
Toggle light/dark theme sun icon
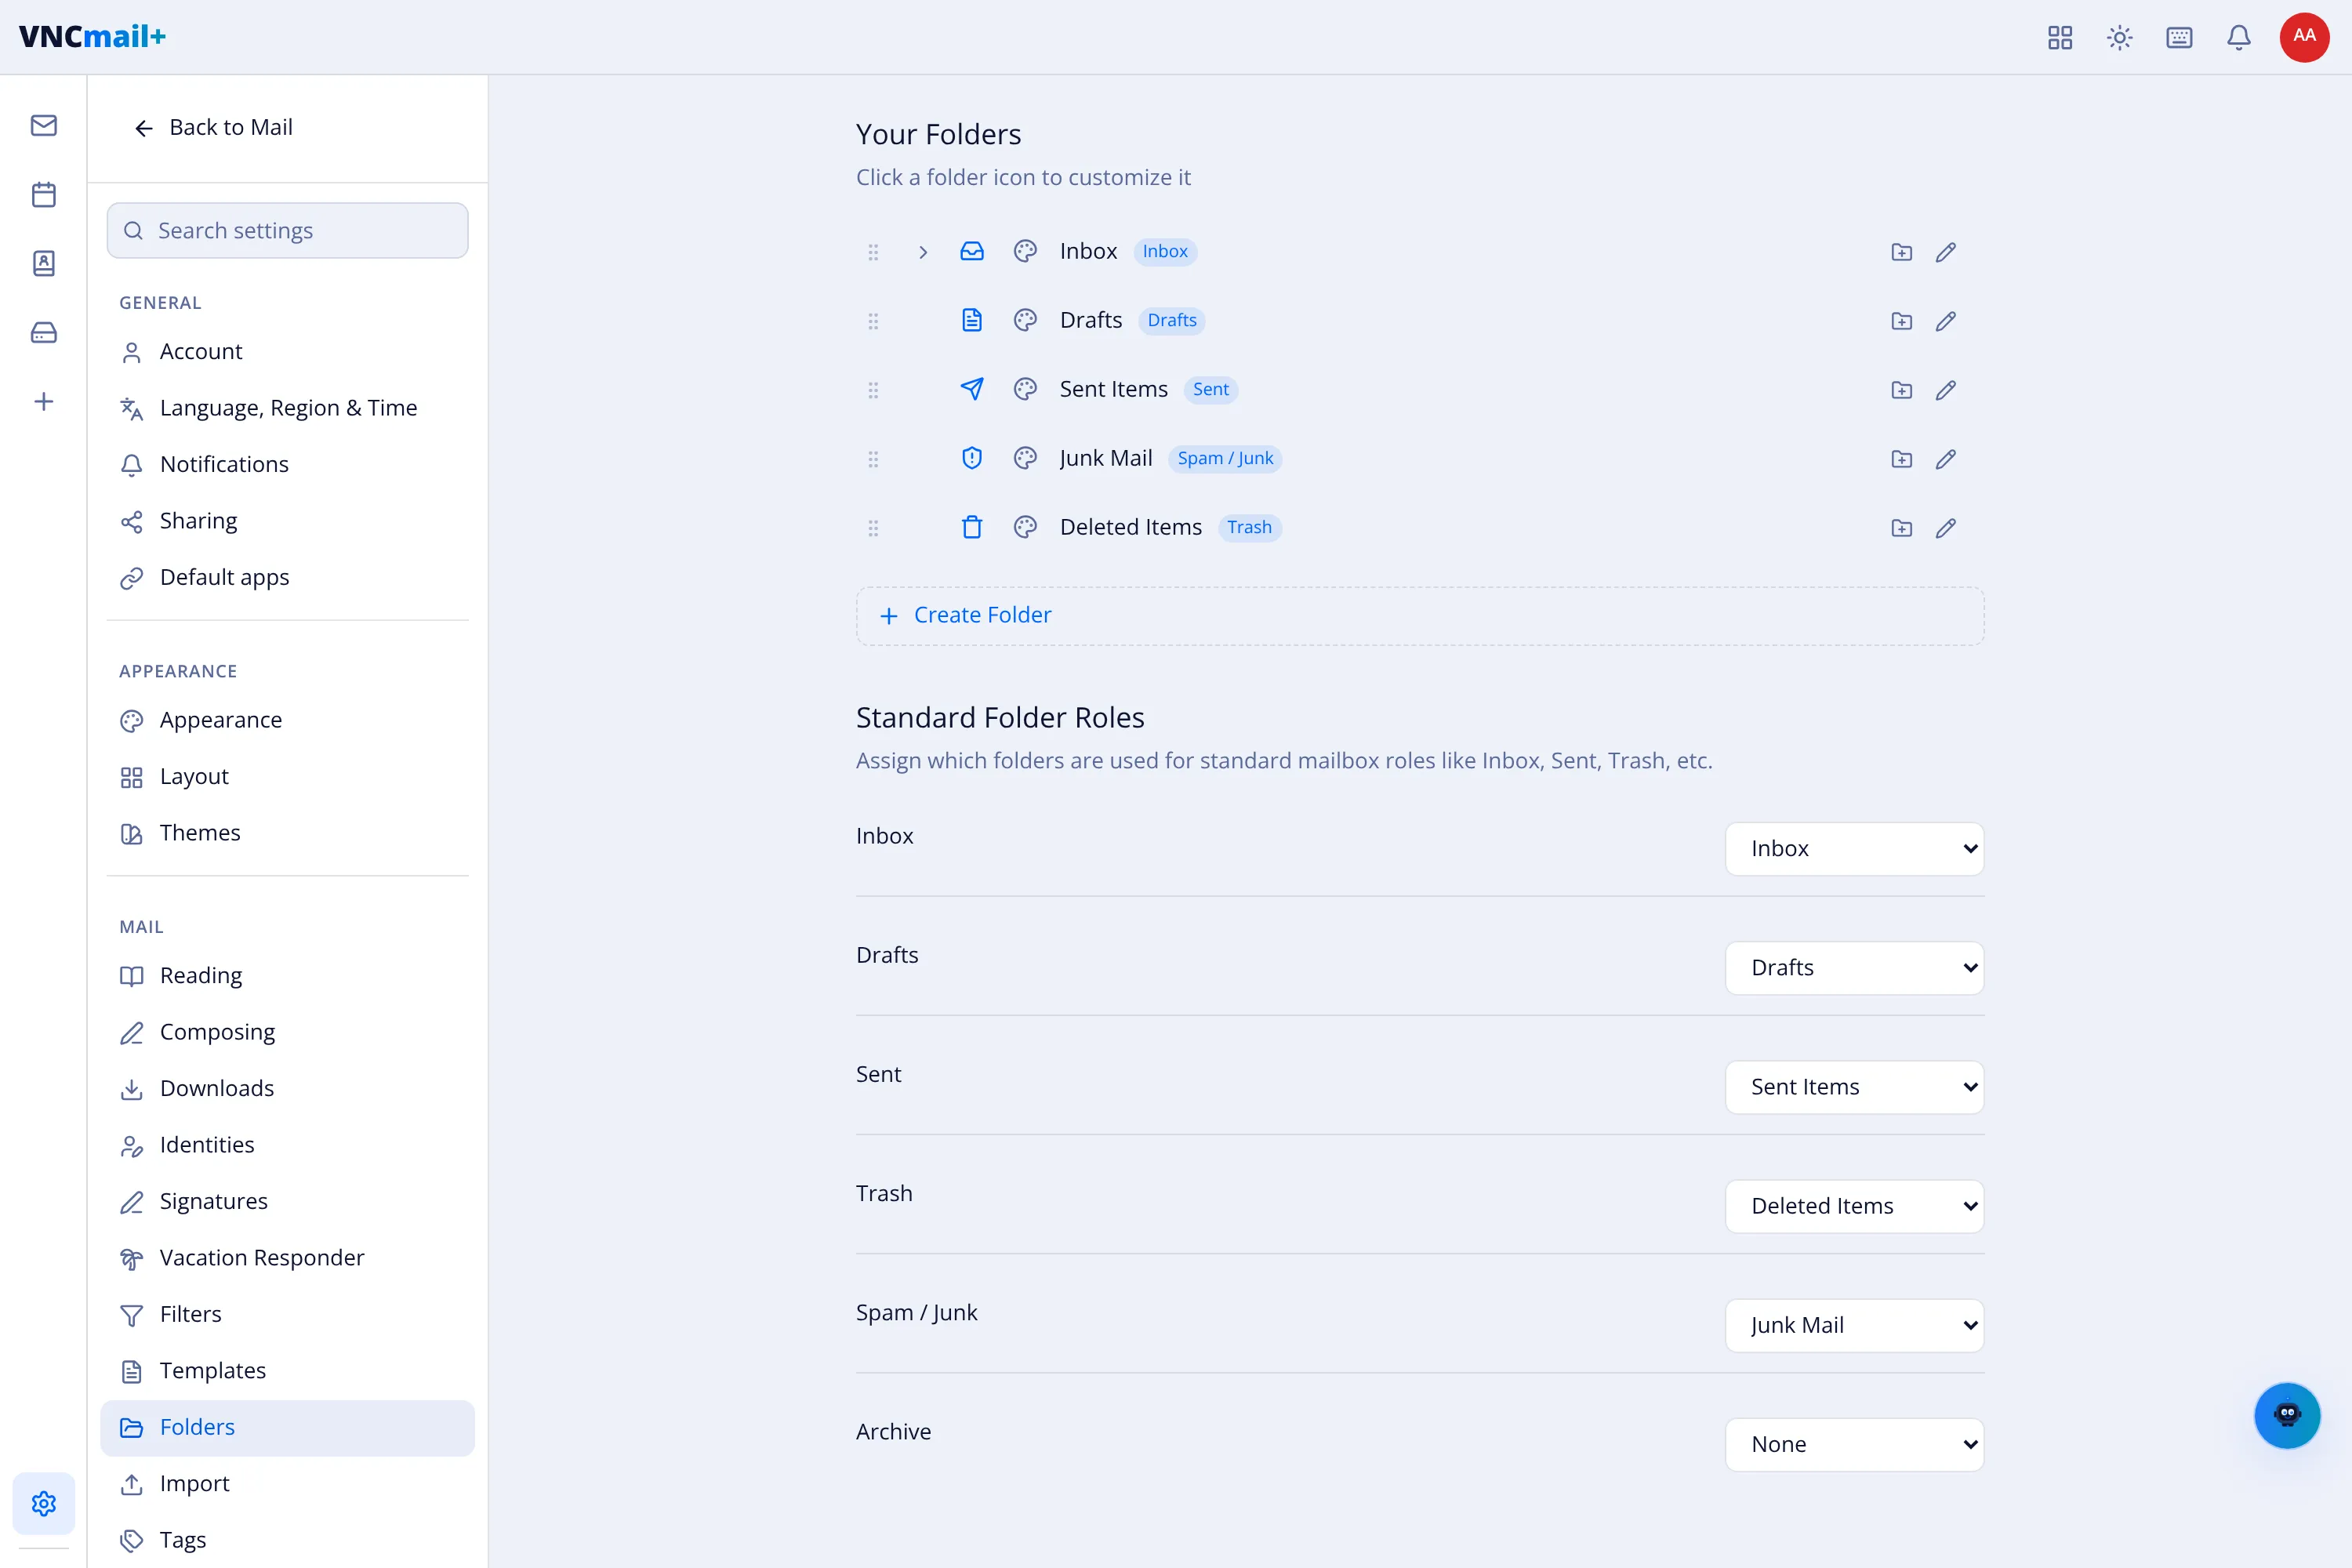point(2120,38)
